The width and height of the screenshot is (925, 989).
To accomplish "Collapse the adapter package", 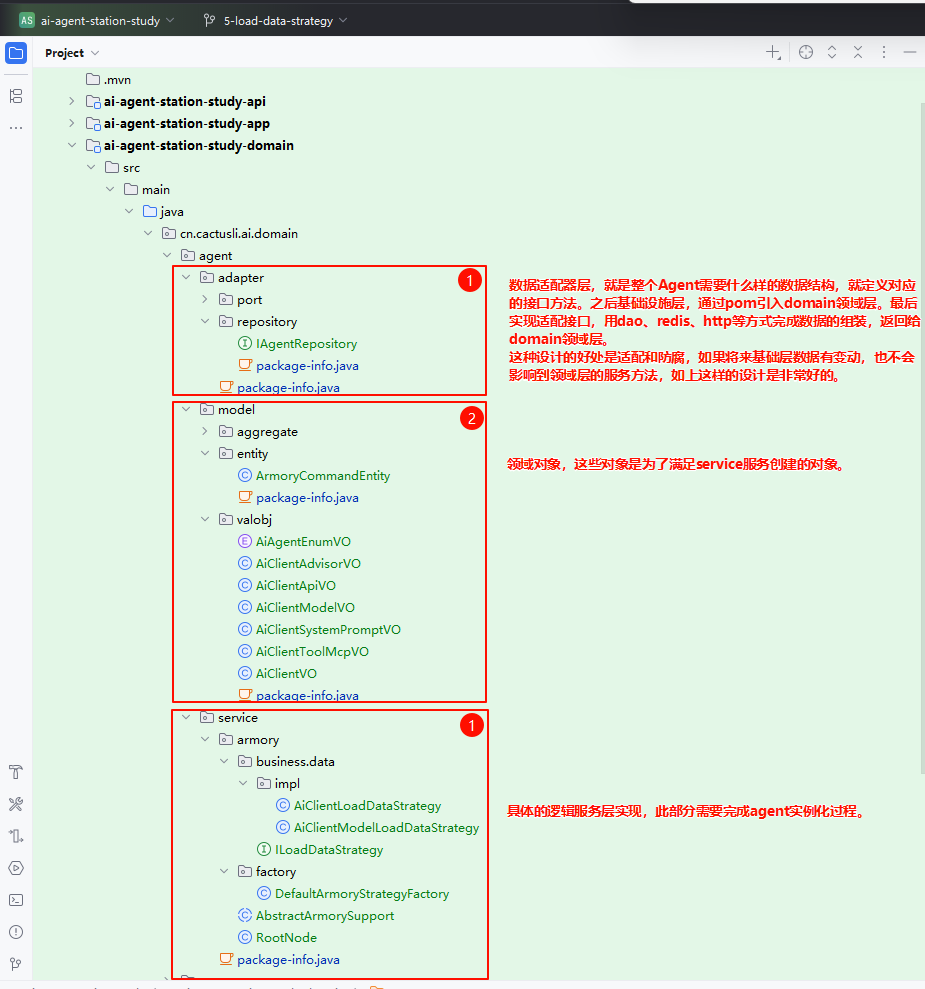I will (x=185, y=278).
